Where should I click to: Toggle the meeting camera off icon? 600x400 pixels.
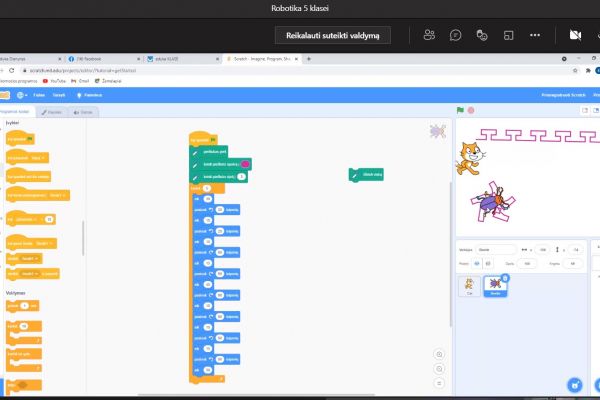click(x=575, y=35)
